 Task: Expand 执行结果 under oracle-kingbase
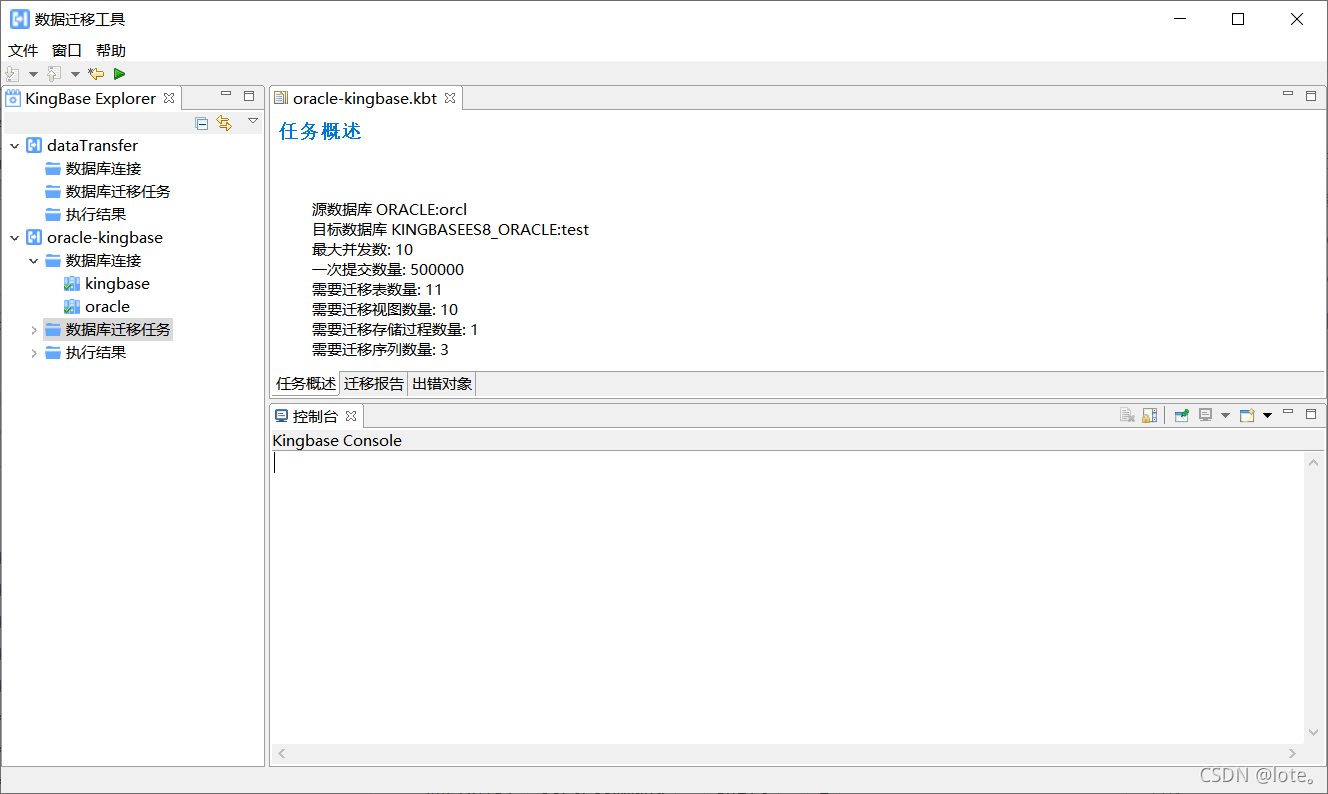point(34,353)
